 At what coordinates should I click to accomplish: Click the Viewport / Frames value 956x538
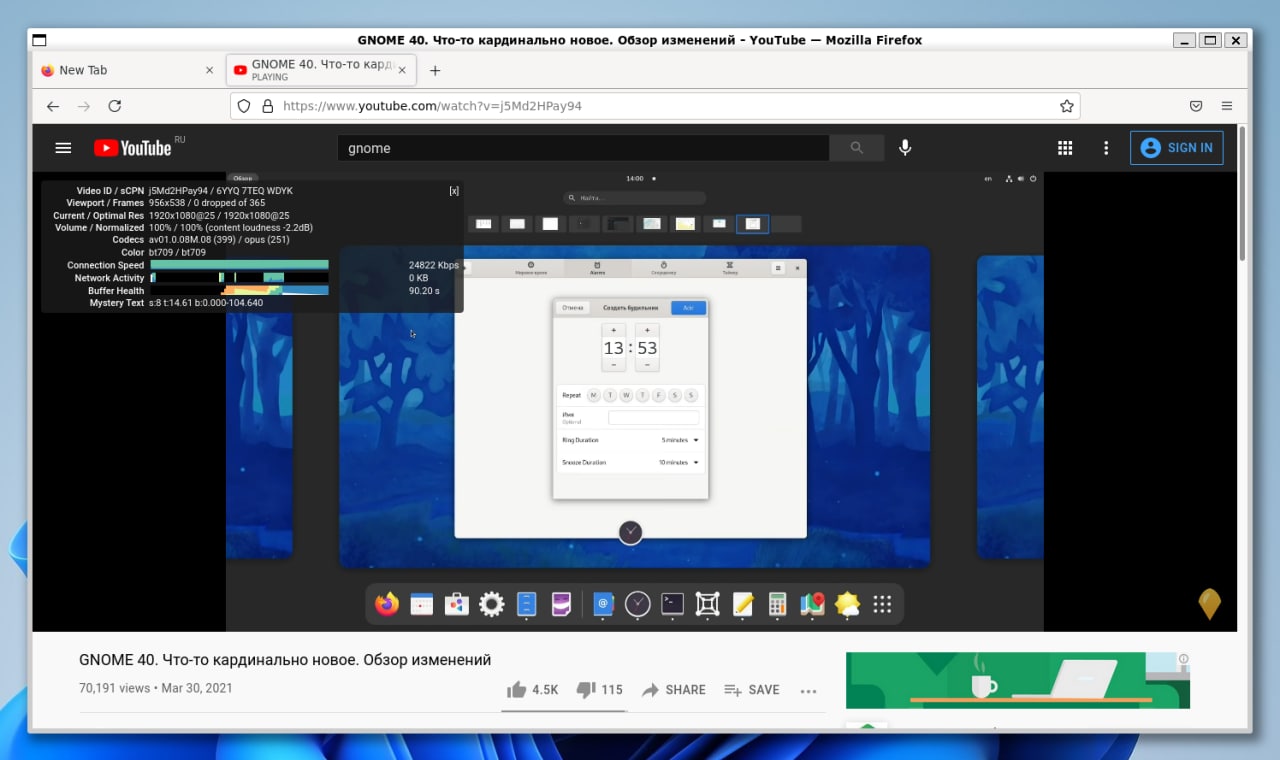click(x=206, y=203)
